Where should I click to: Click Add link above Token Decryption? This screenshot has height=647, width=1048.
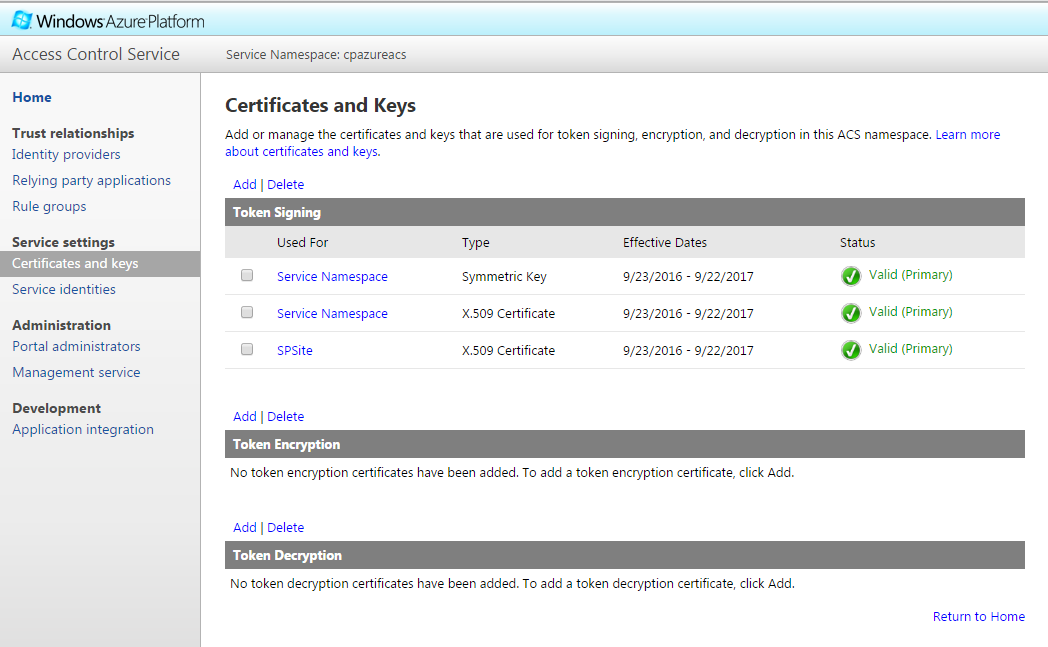[245, 527]
